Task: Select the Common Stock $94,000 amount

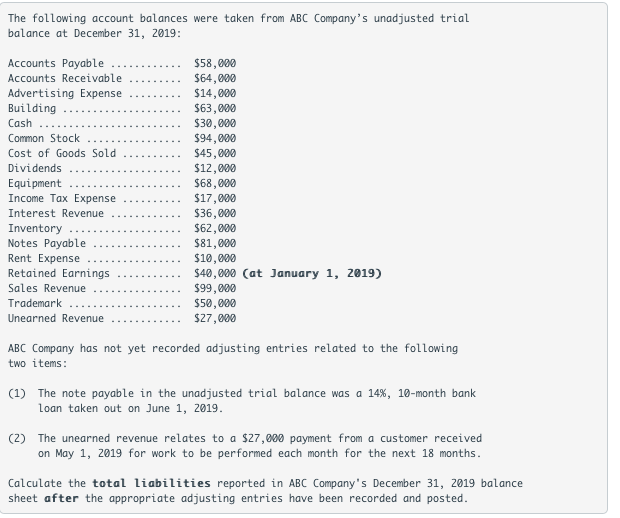Action: pos(214,138)
